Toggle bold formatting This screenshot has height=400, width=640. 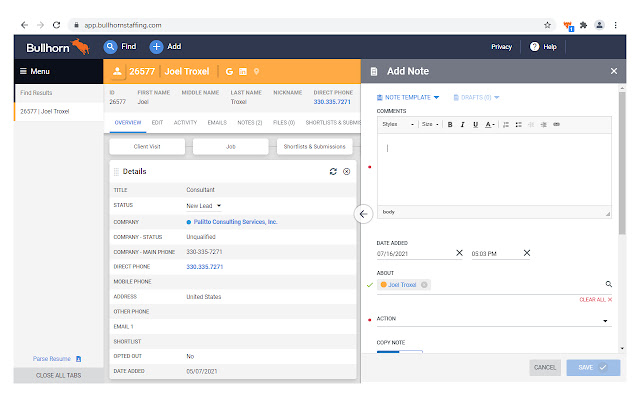coord(450,124)
